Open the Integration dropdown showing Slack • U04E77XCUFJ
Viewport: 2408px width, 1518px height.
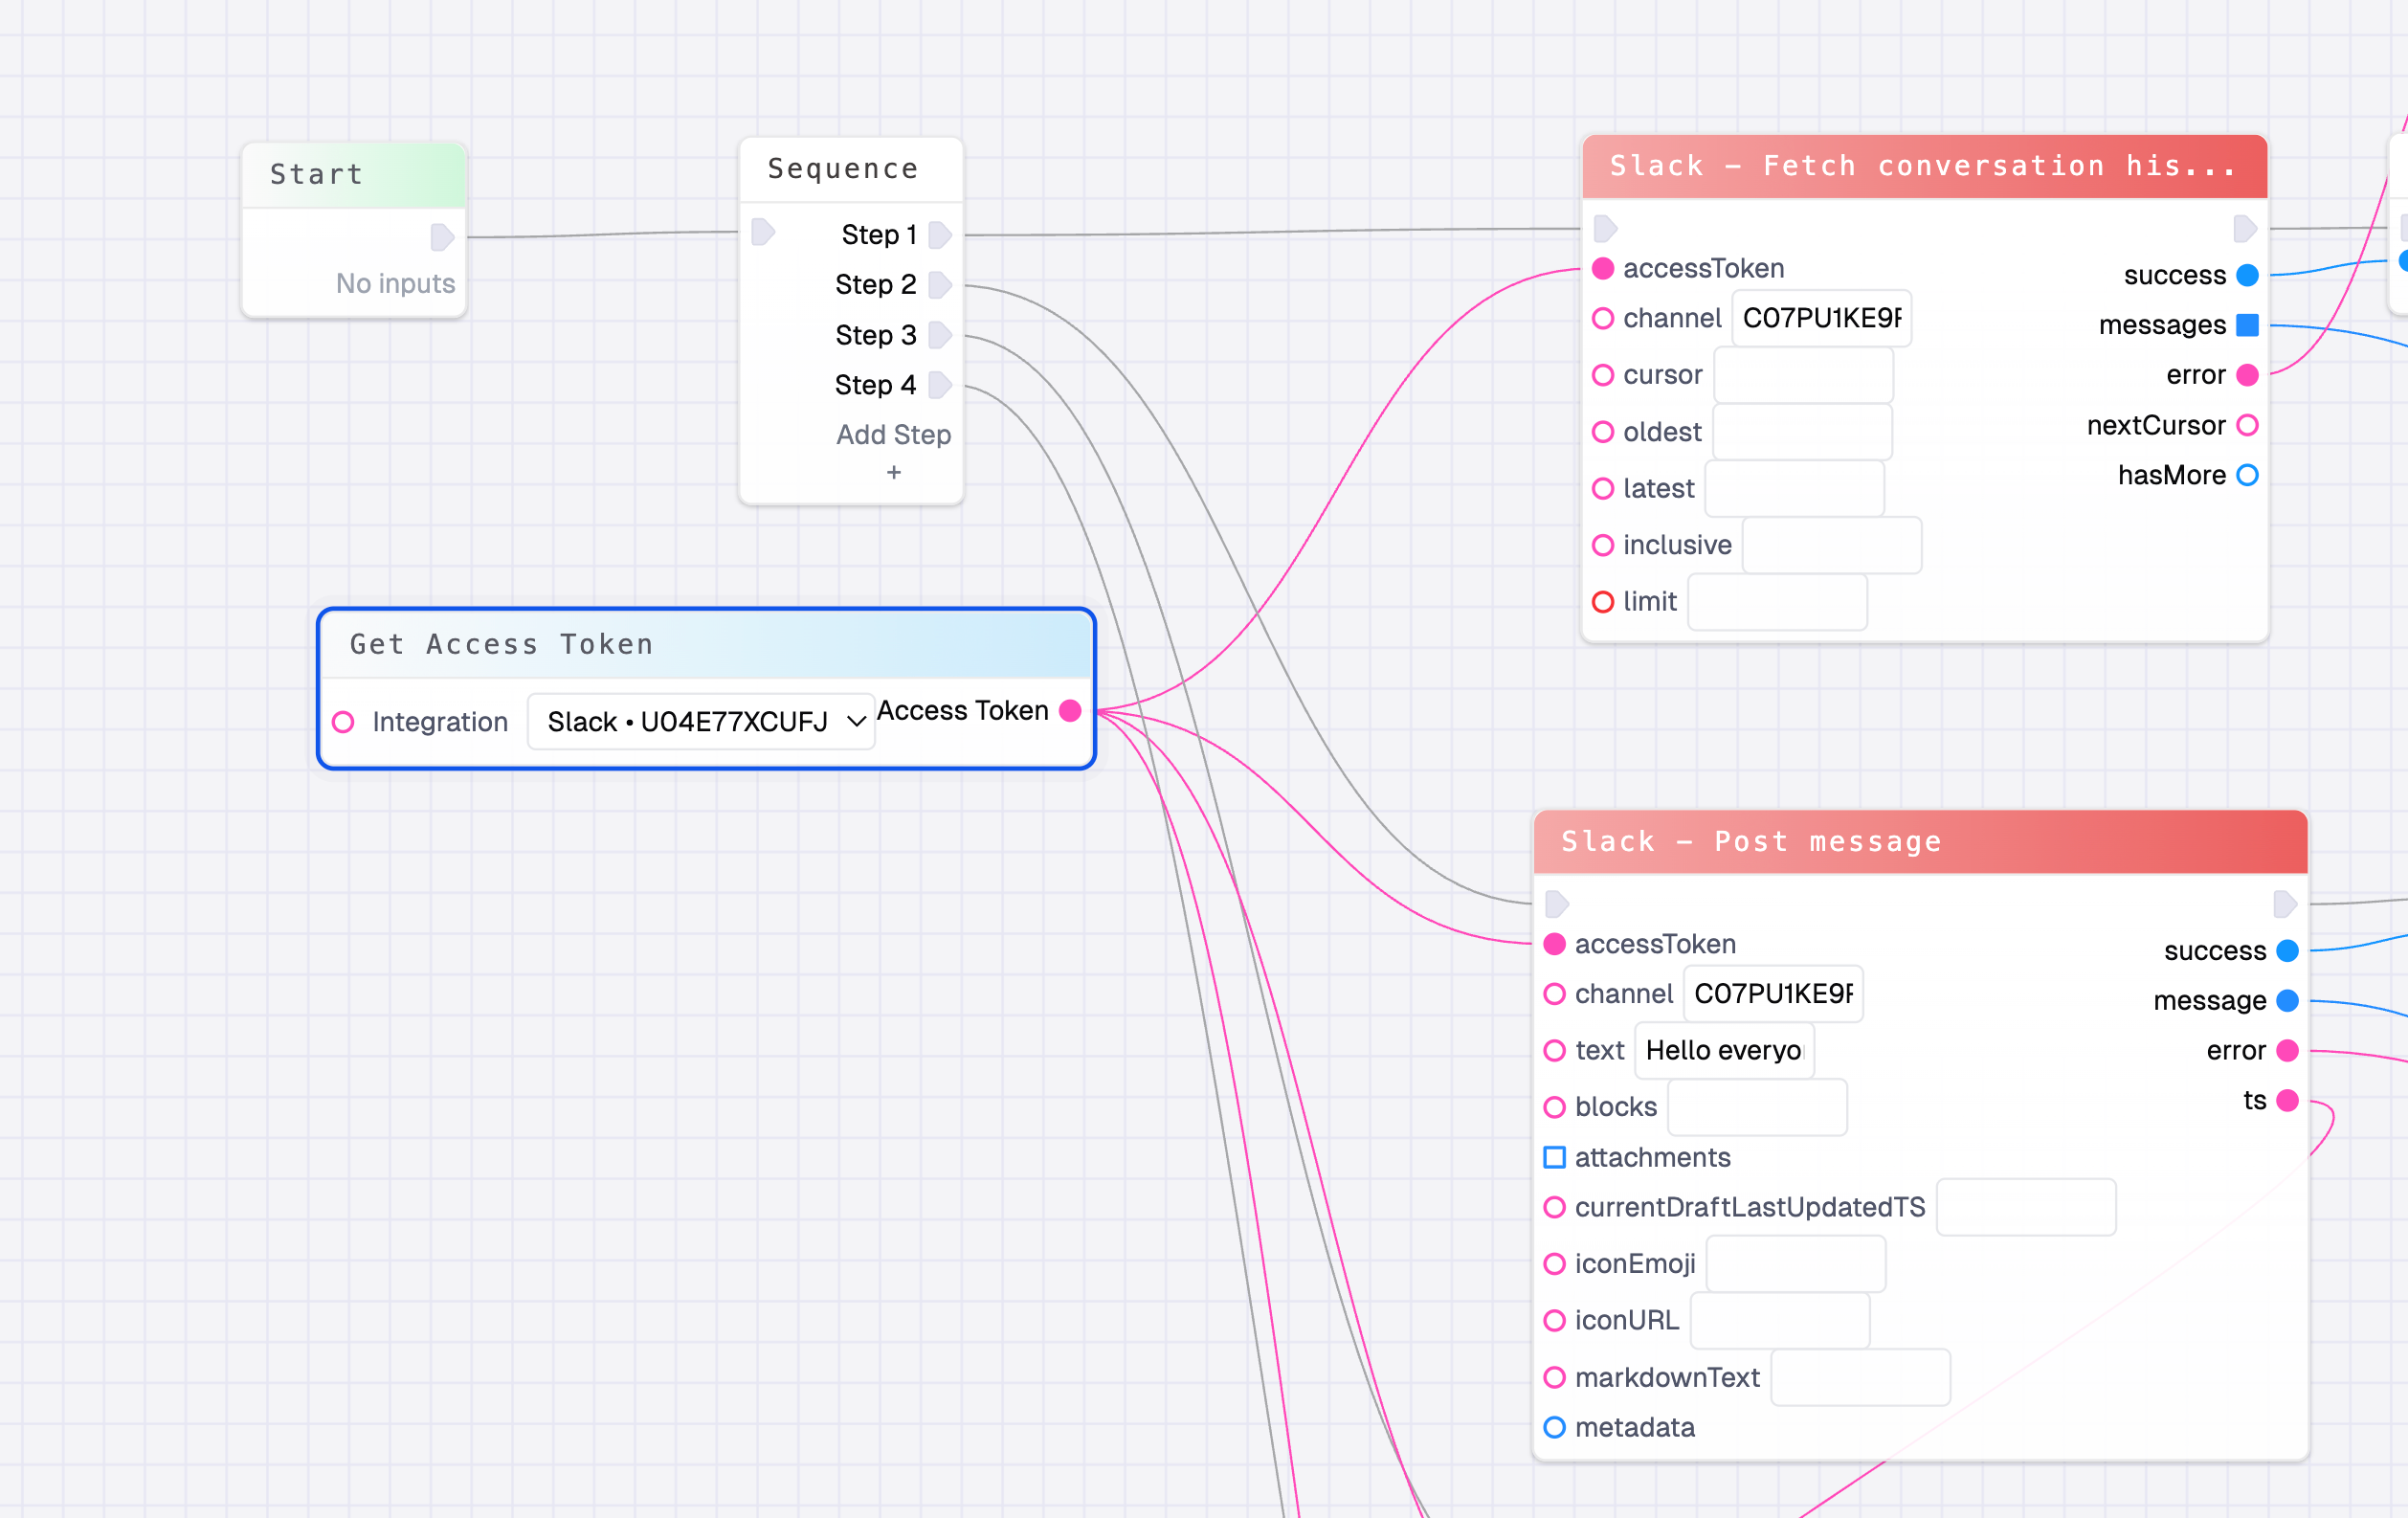[701, 721]
